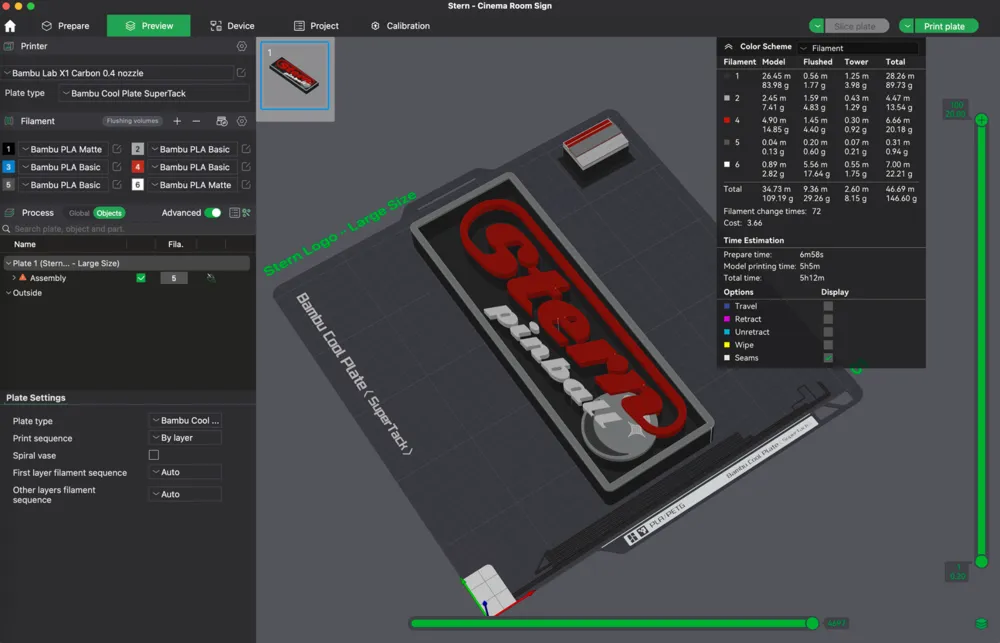Click the process settings search icon
Image resolution: width=1000 pixels, height=643 pixels.
coord(6,229)
